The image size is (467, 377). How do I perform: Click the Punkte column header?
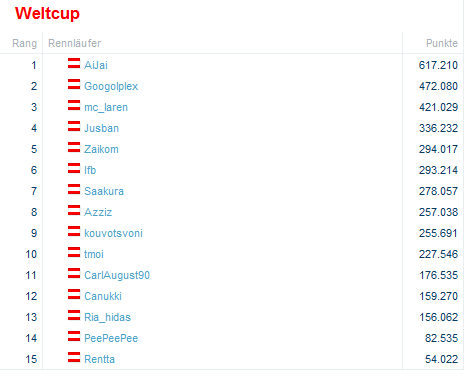(442, 43)
